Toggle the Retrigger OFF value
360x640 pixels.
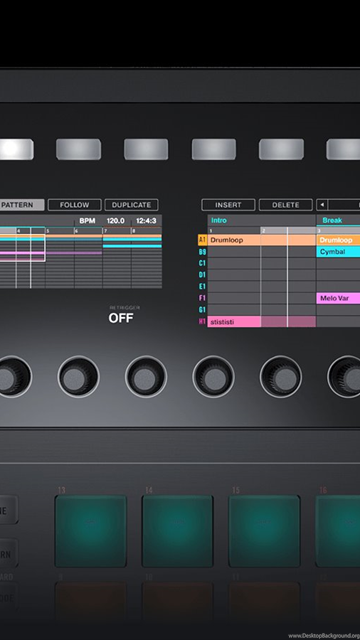pos(121,318)
